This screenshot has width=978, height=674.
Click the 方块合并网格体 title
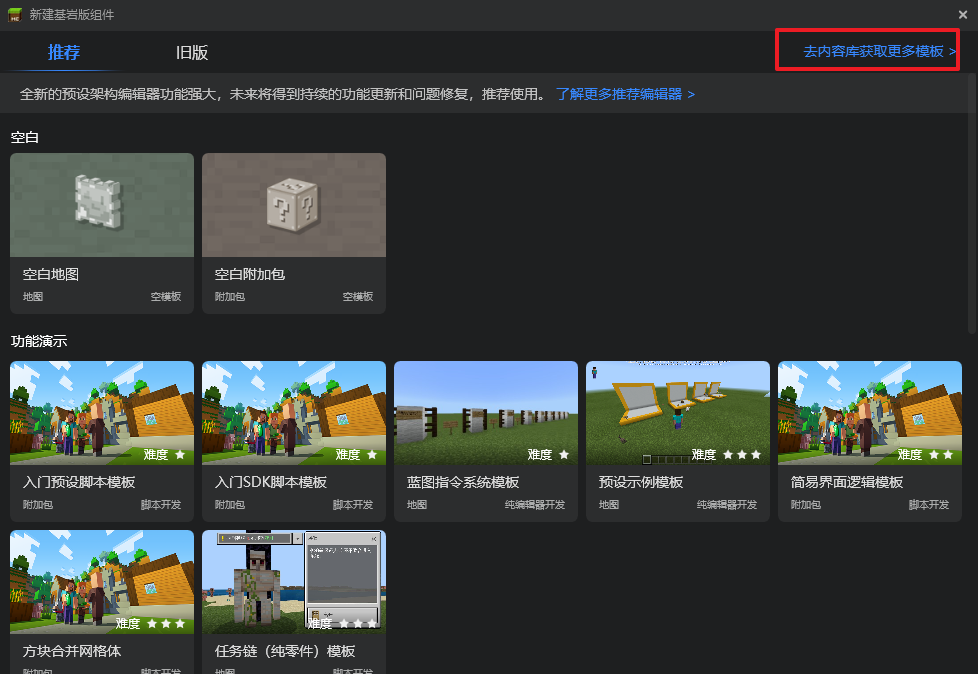(x=72, y=651)
